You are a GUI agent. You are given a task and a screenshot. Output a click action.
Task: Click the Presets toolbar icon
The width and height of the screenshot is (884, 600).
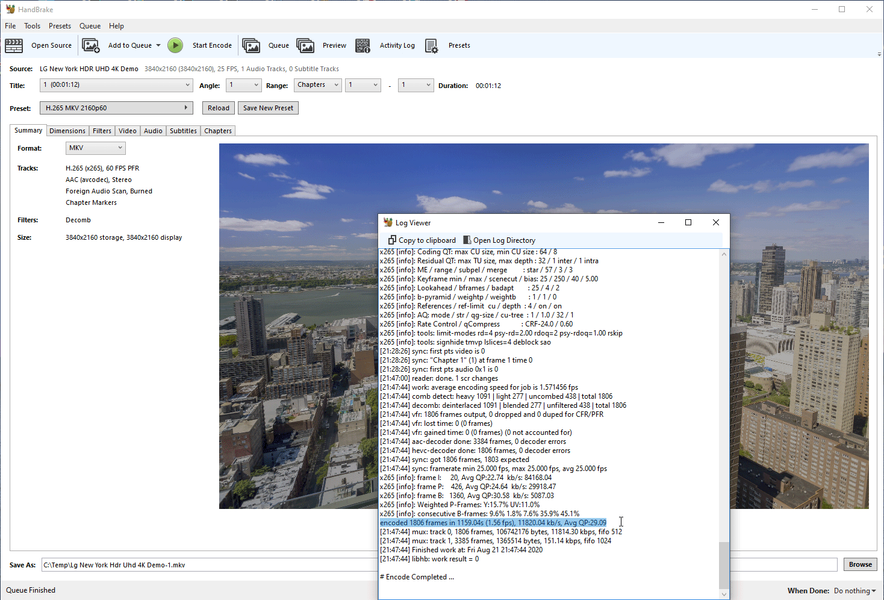pos(432,45)
